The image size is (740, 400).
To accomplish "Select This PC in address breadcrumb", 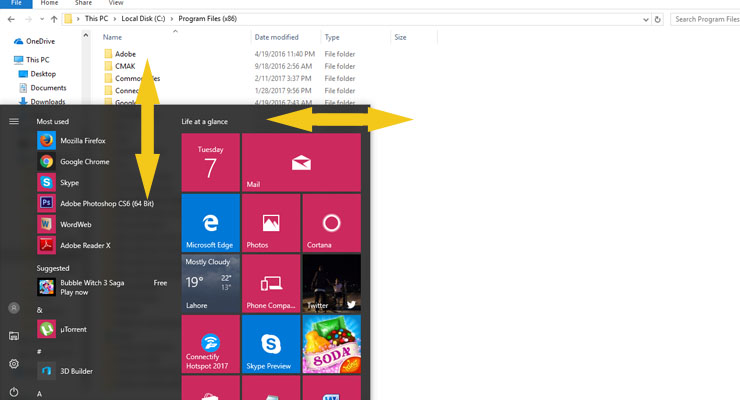I will pyautogui.click(x=96, y=18).
